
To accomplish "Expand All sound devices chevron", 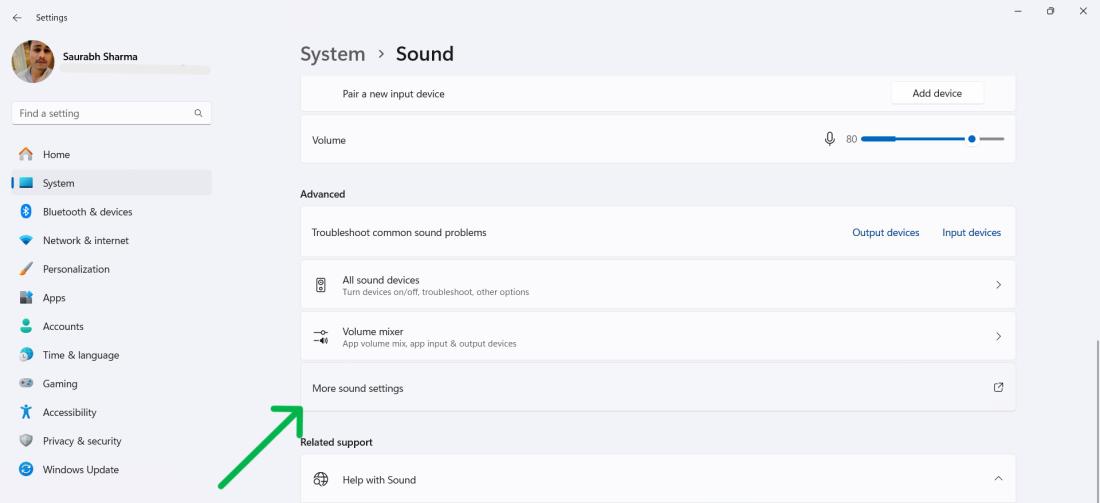I will [998, 285].
